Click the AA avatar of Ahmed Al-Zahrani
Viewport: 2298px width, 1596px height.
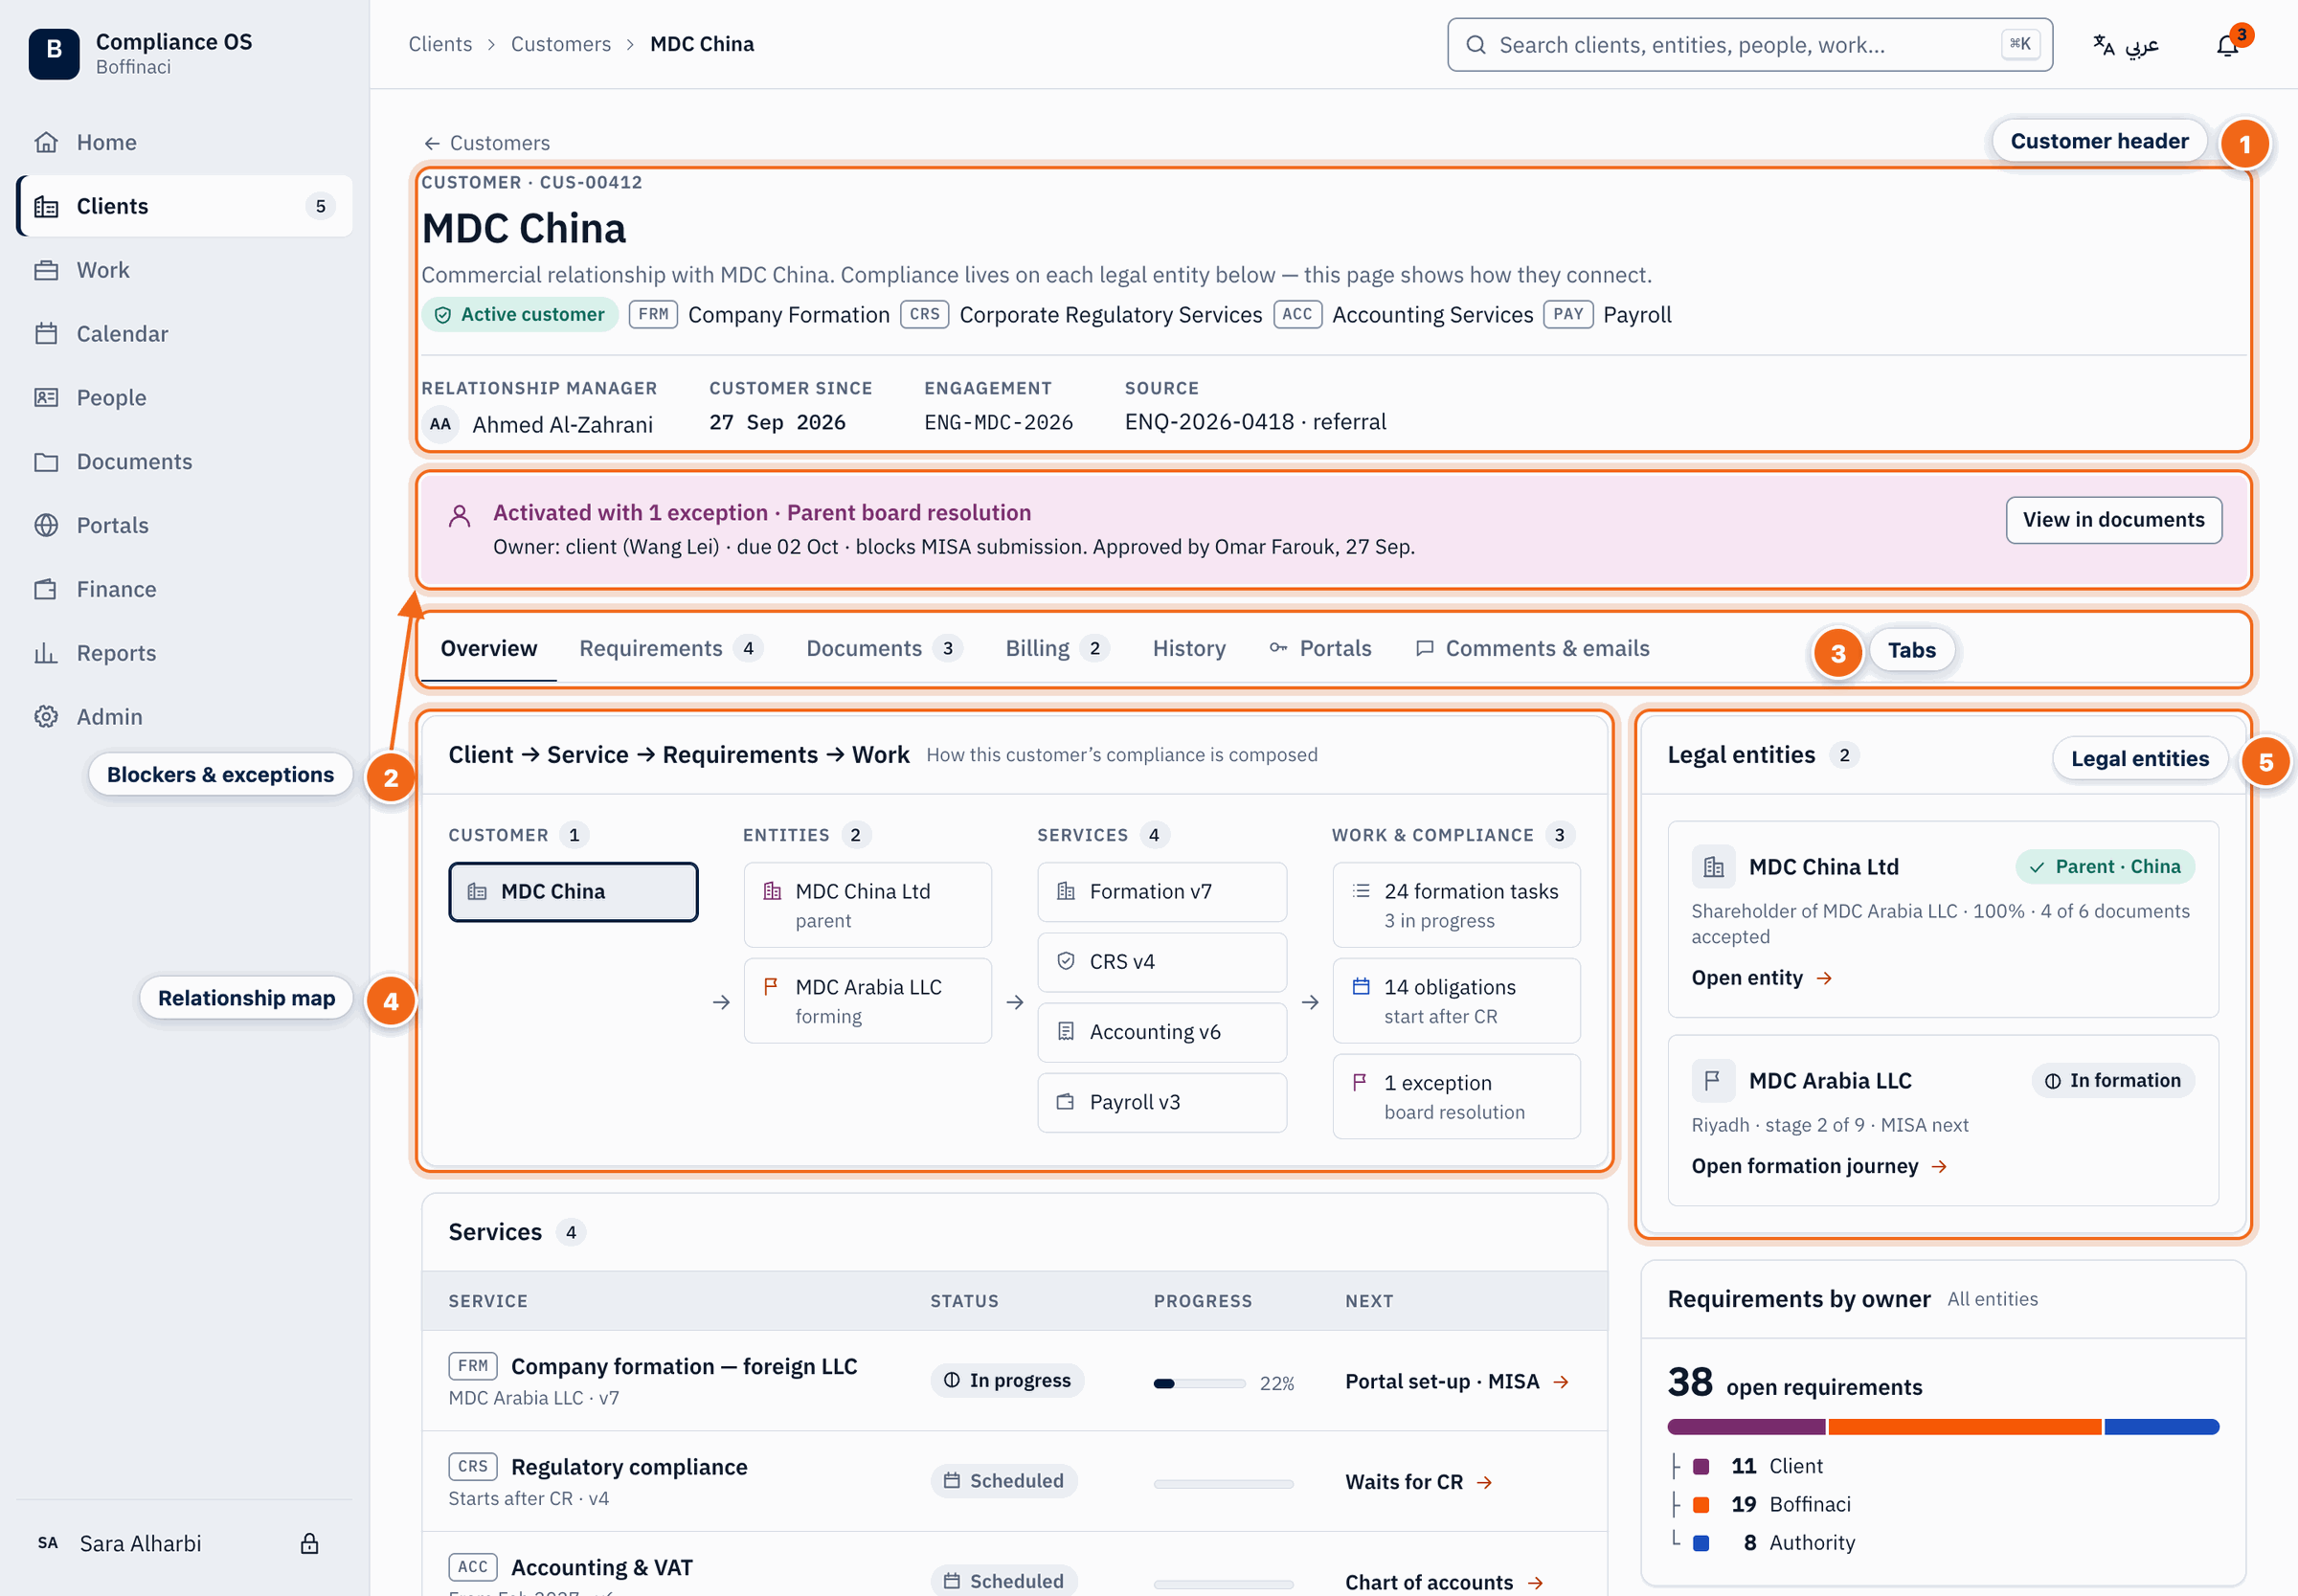point(440,424)
